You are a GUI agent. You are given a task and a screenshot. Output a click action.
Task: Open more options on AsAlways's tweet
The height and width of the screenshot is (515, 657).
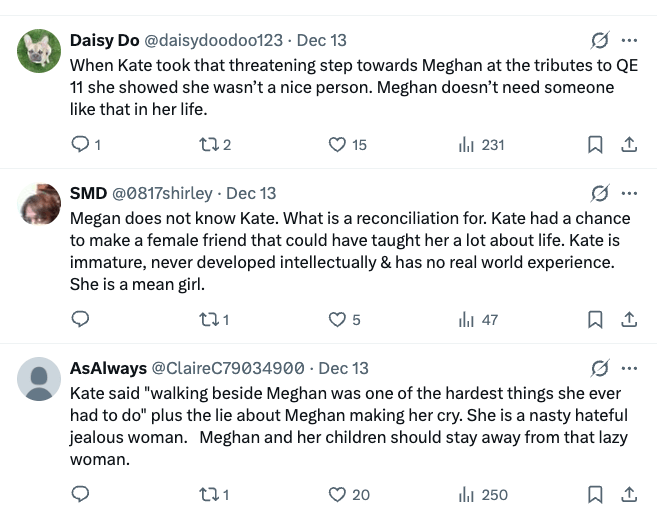pos(629,368)
